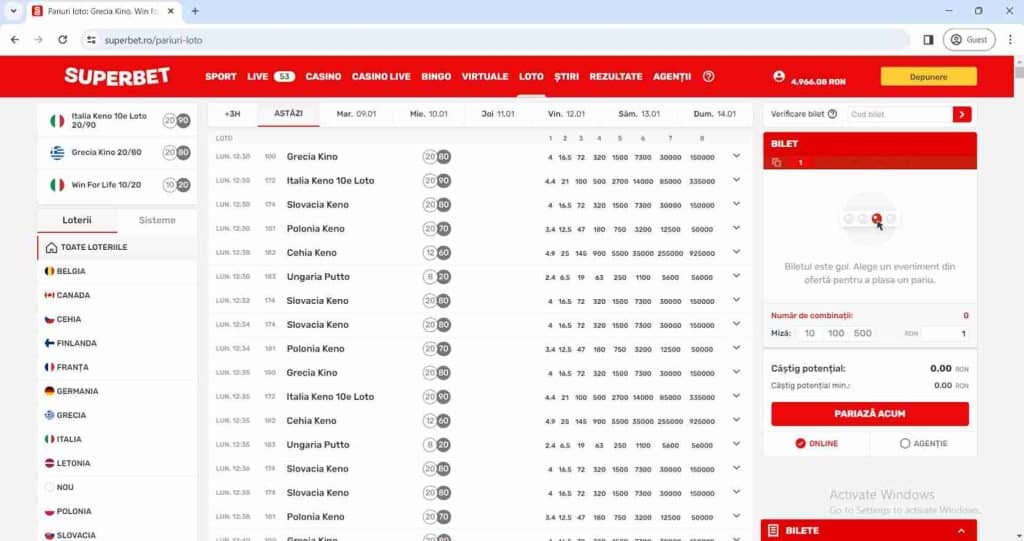Open the Rezultate link

[x=616, y=76]
